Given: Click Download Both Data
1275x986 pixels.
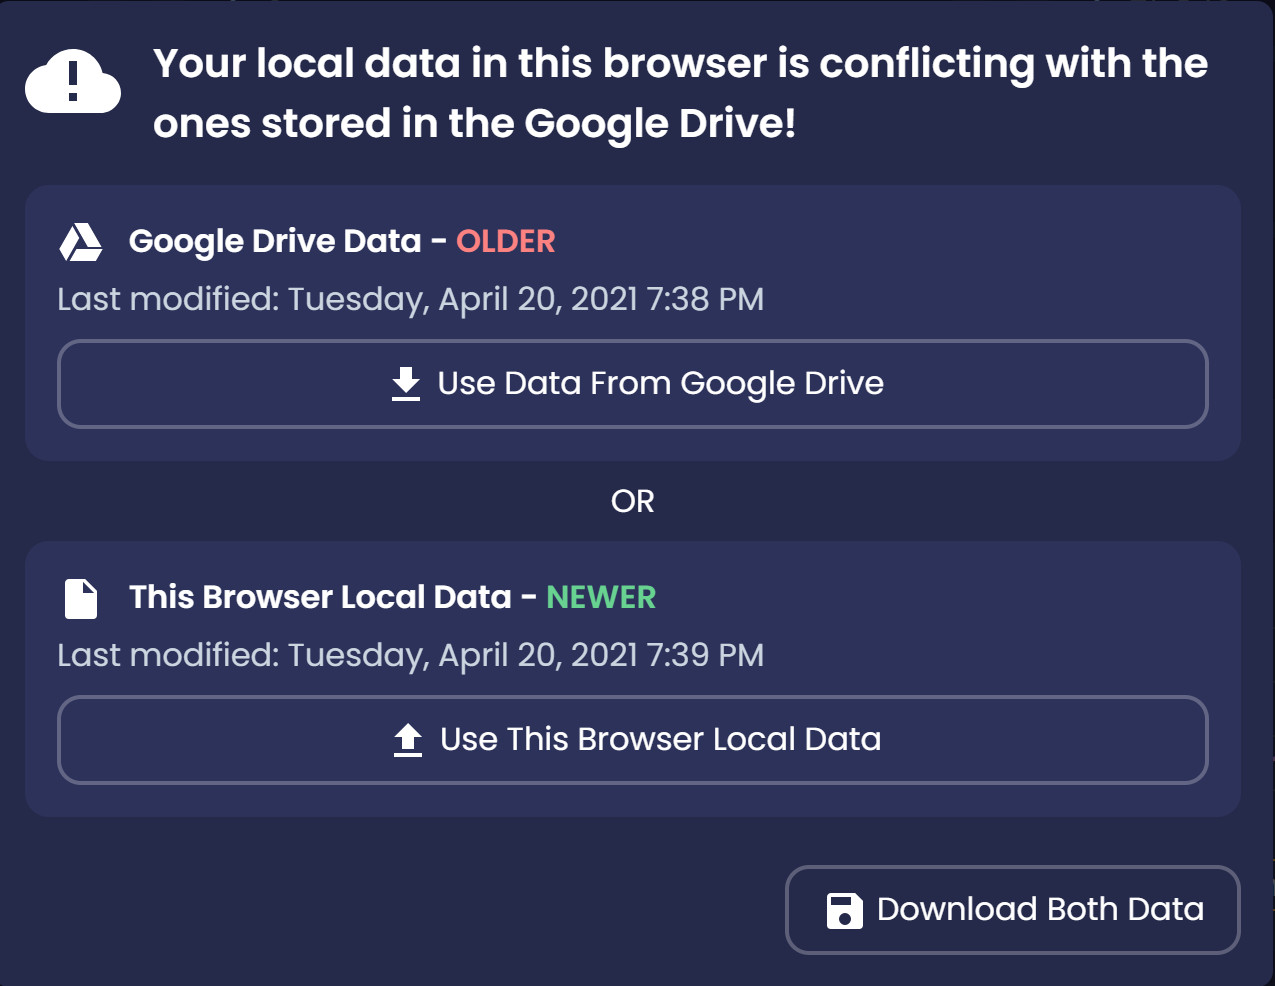Looking at the screenshot, I should tap(1012, 910).
